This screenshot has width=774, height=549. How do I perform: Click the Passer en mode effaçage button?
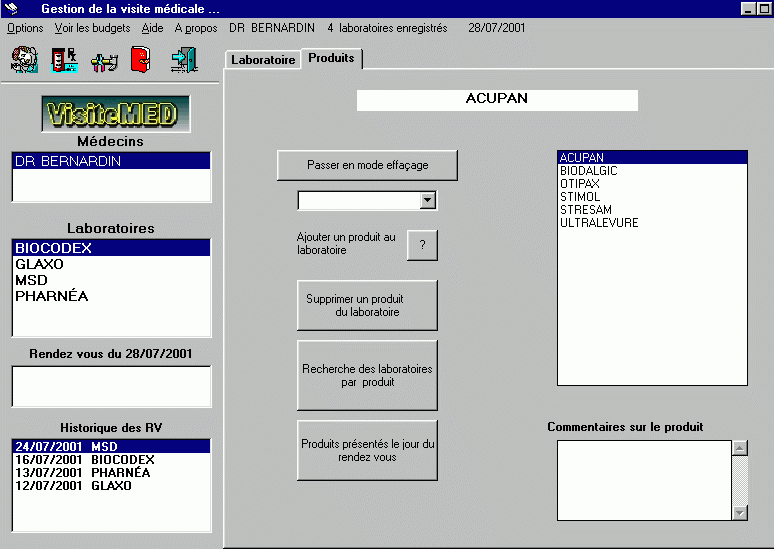[367, 165]
